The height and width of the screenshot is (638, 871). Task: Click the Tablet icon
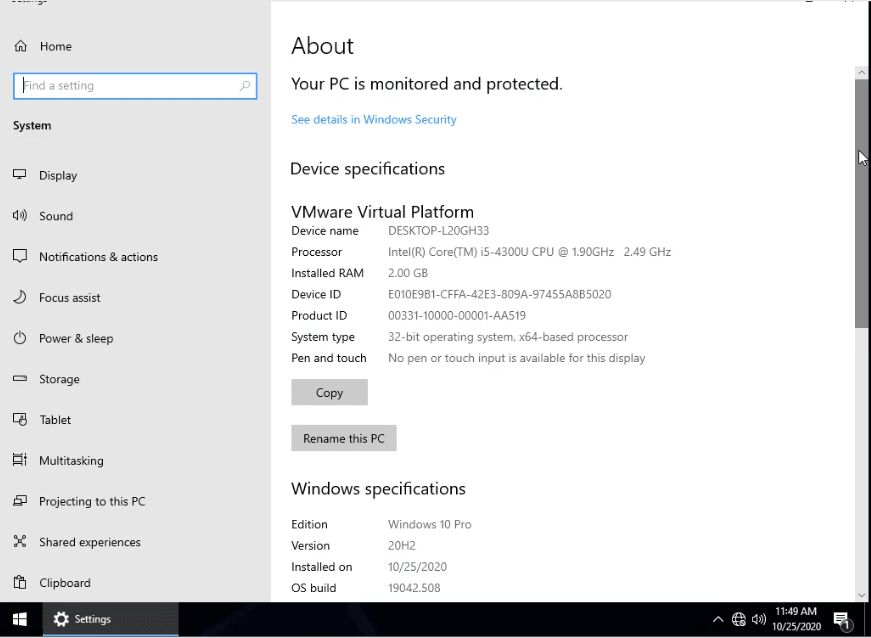point(19,419)
